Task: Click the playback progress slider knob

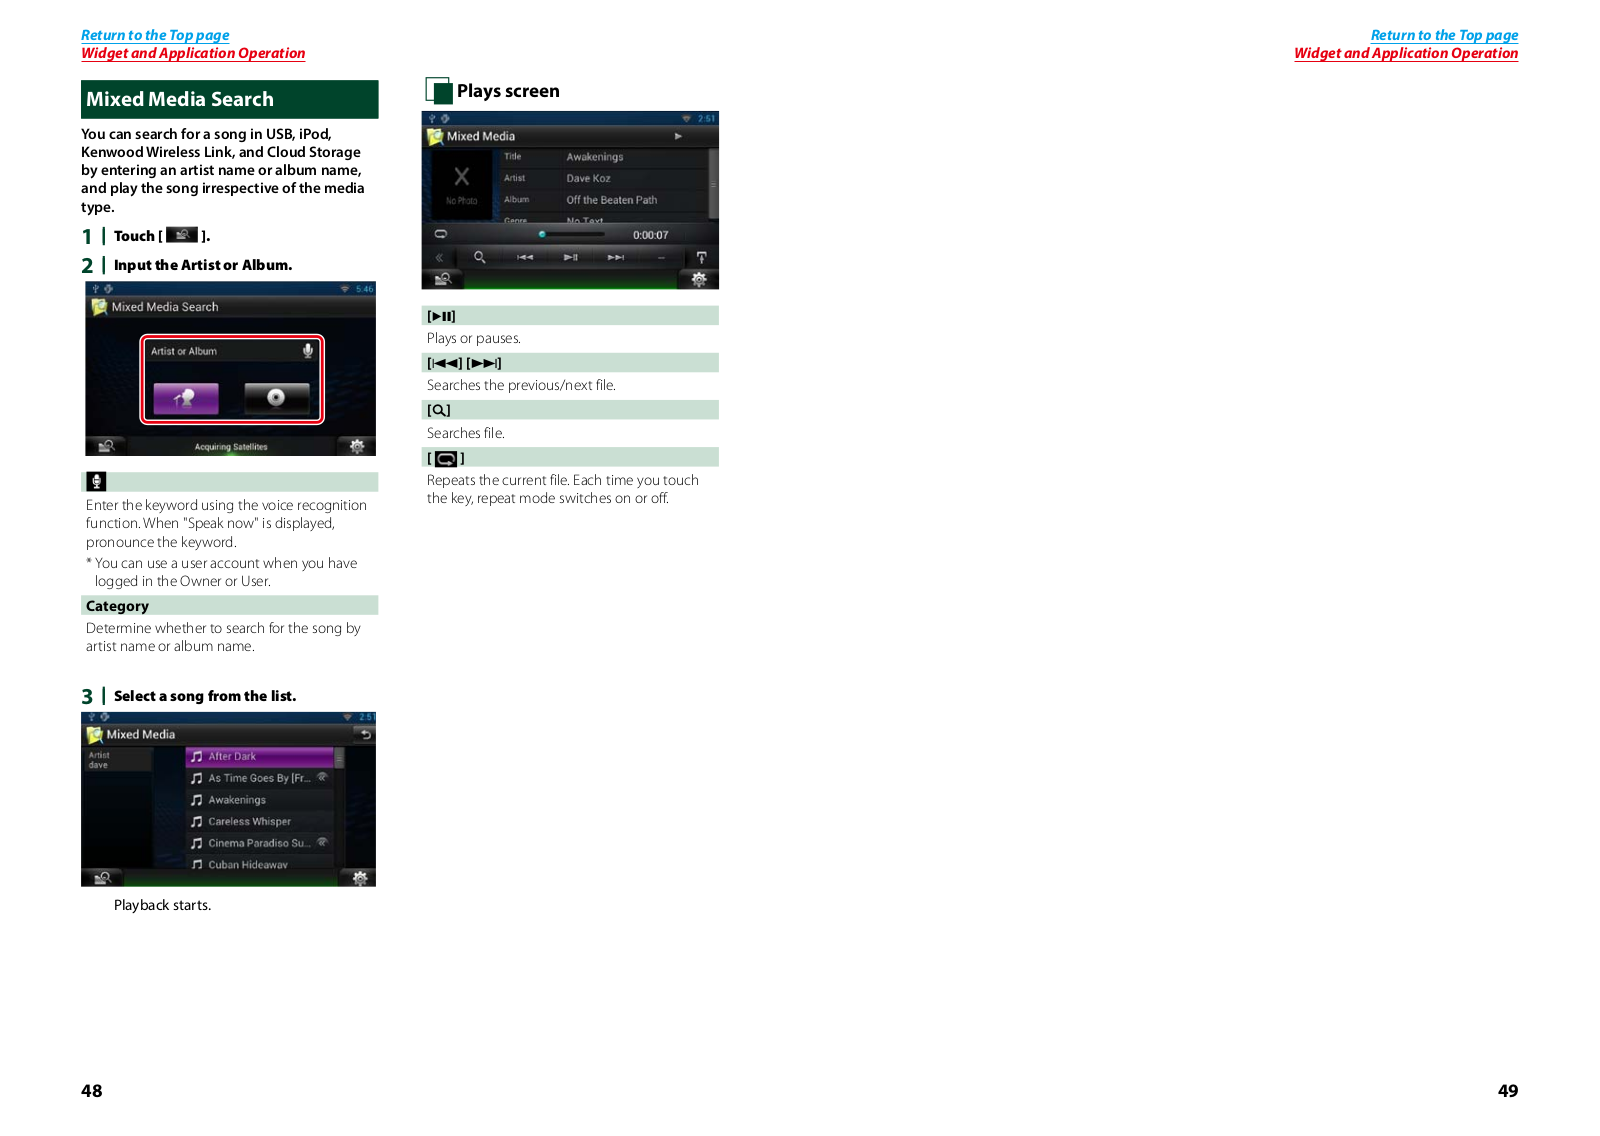Action: (x=542, y=234)
